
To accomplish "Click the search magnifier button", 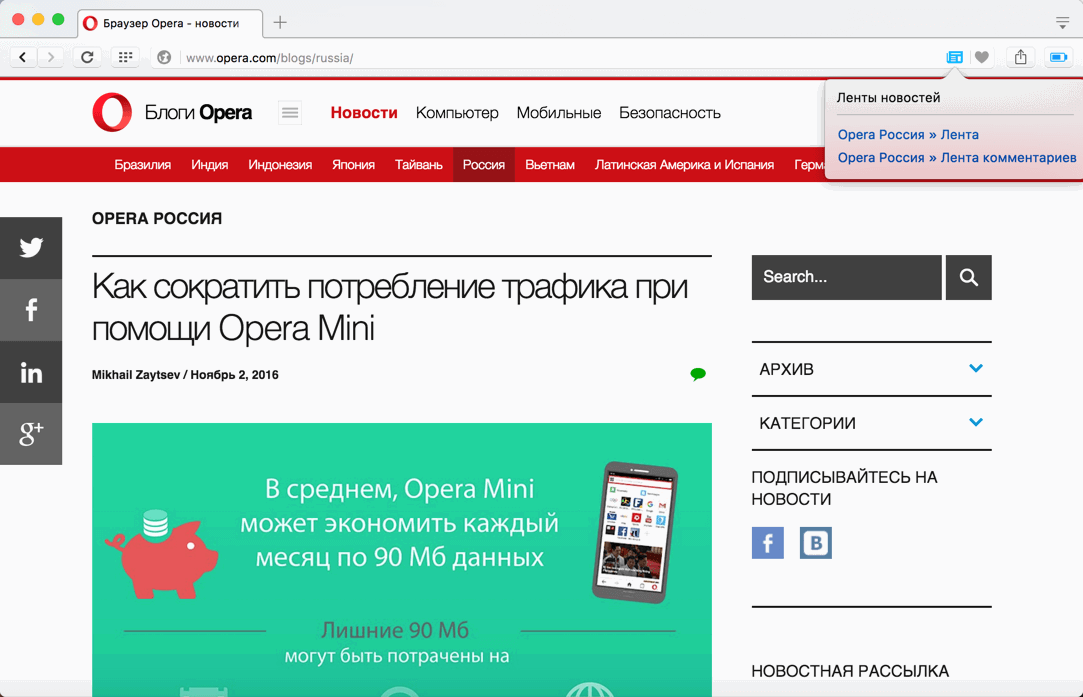I will coord(968,278).
